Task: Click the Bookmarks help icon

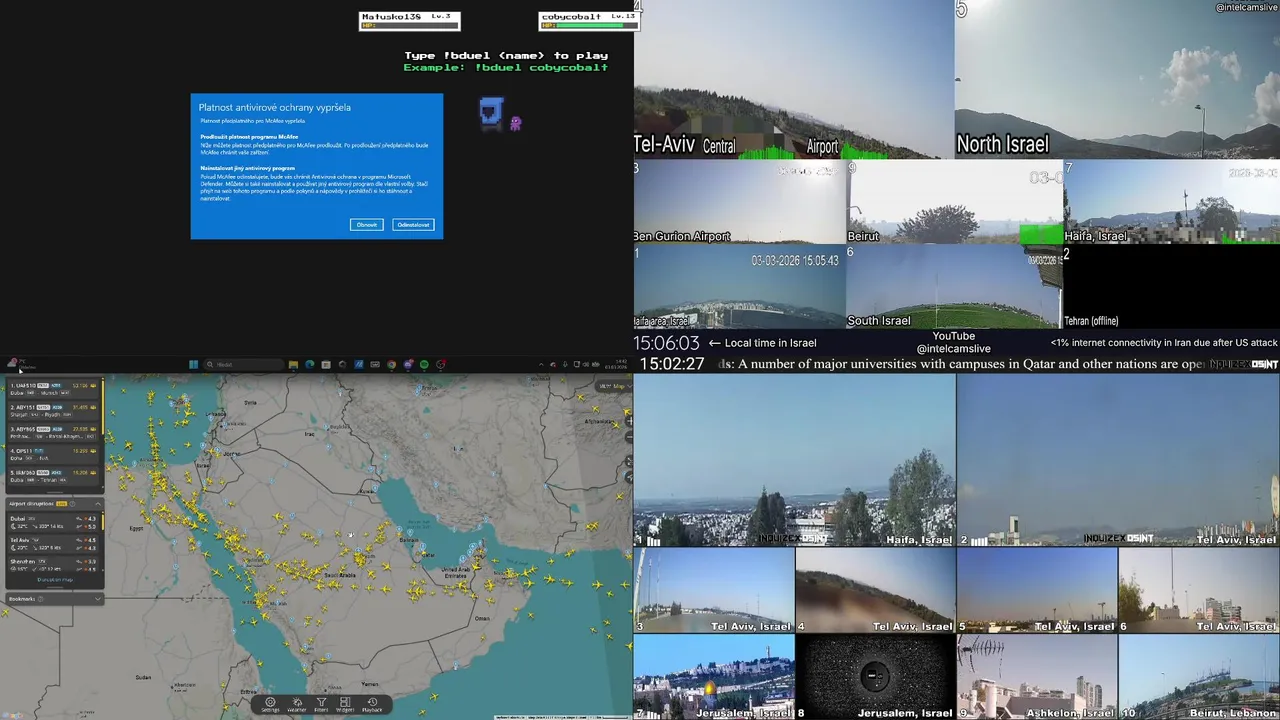Action: click(40, 599)
